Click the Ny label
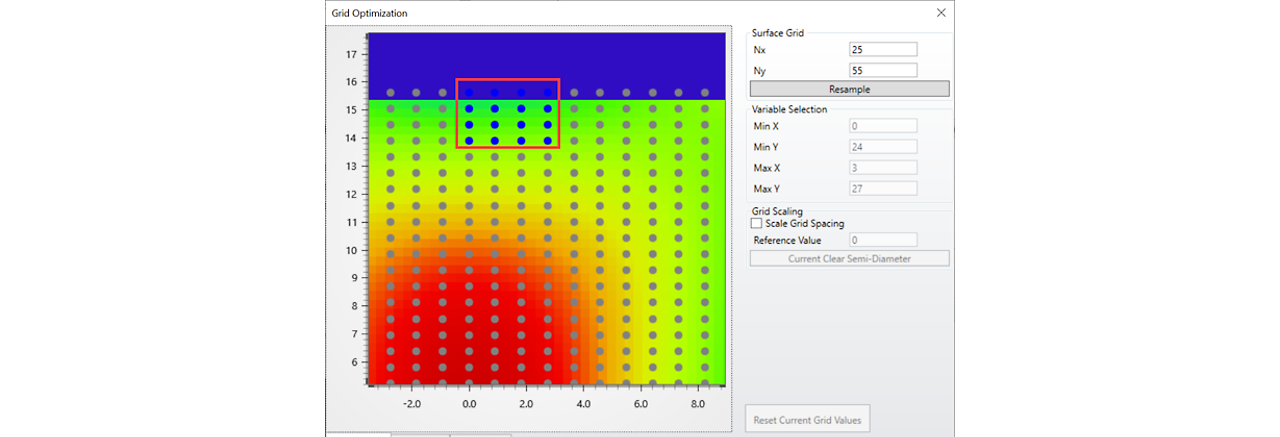This screenshot has height=437, width=1280. click(759, 70)
